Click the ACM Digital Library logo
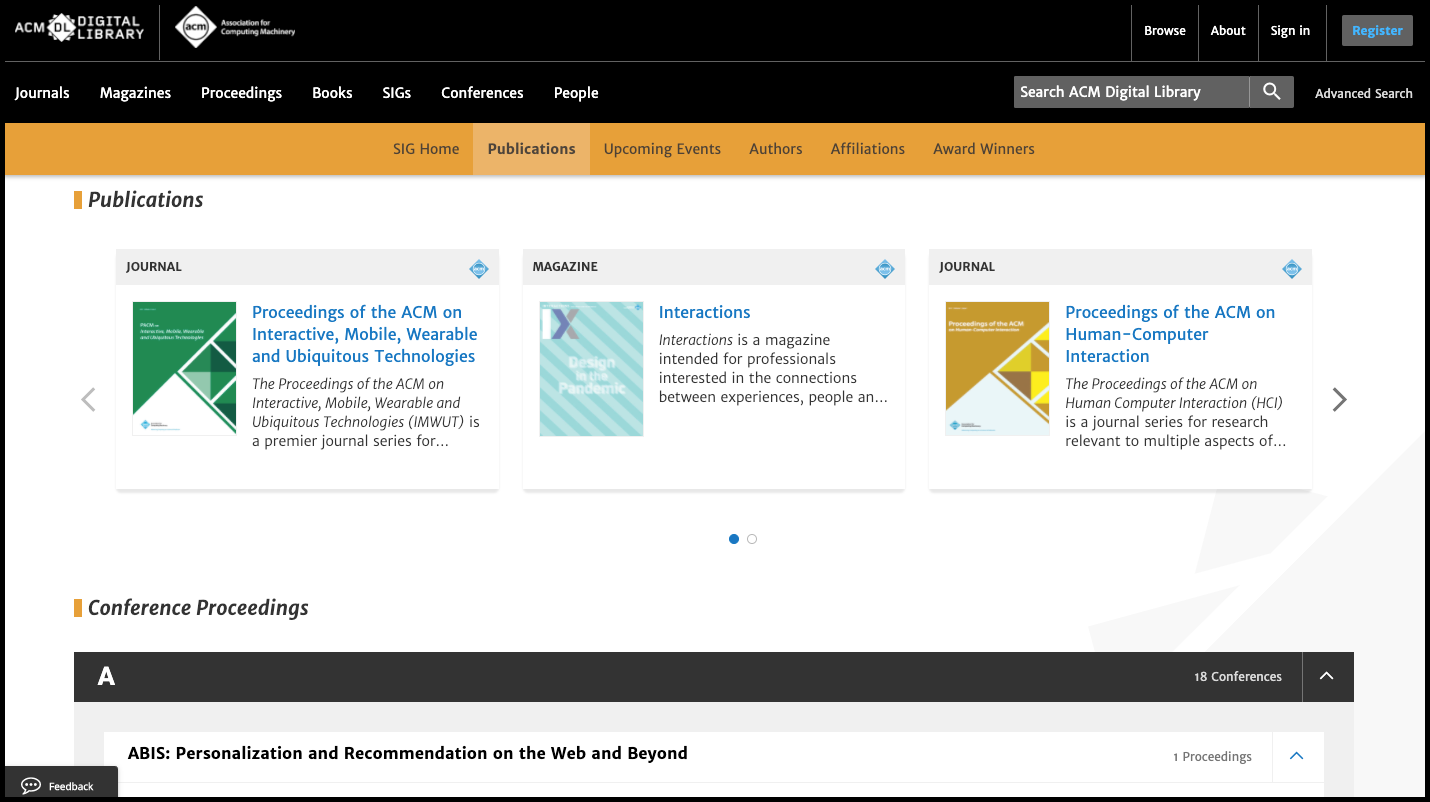1430x802 pixels. pyautogui.click(x=79, y=27)
